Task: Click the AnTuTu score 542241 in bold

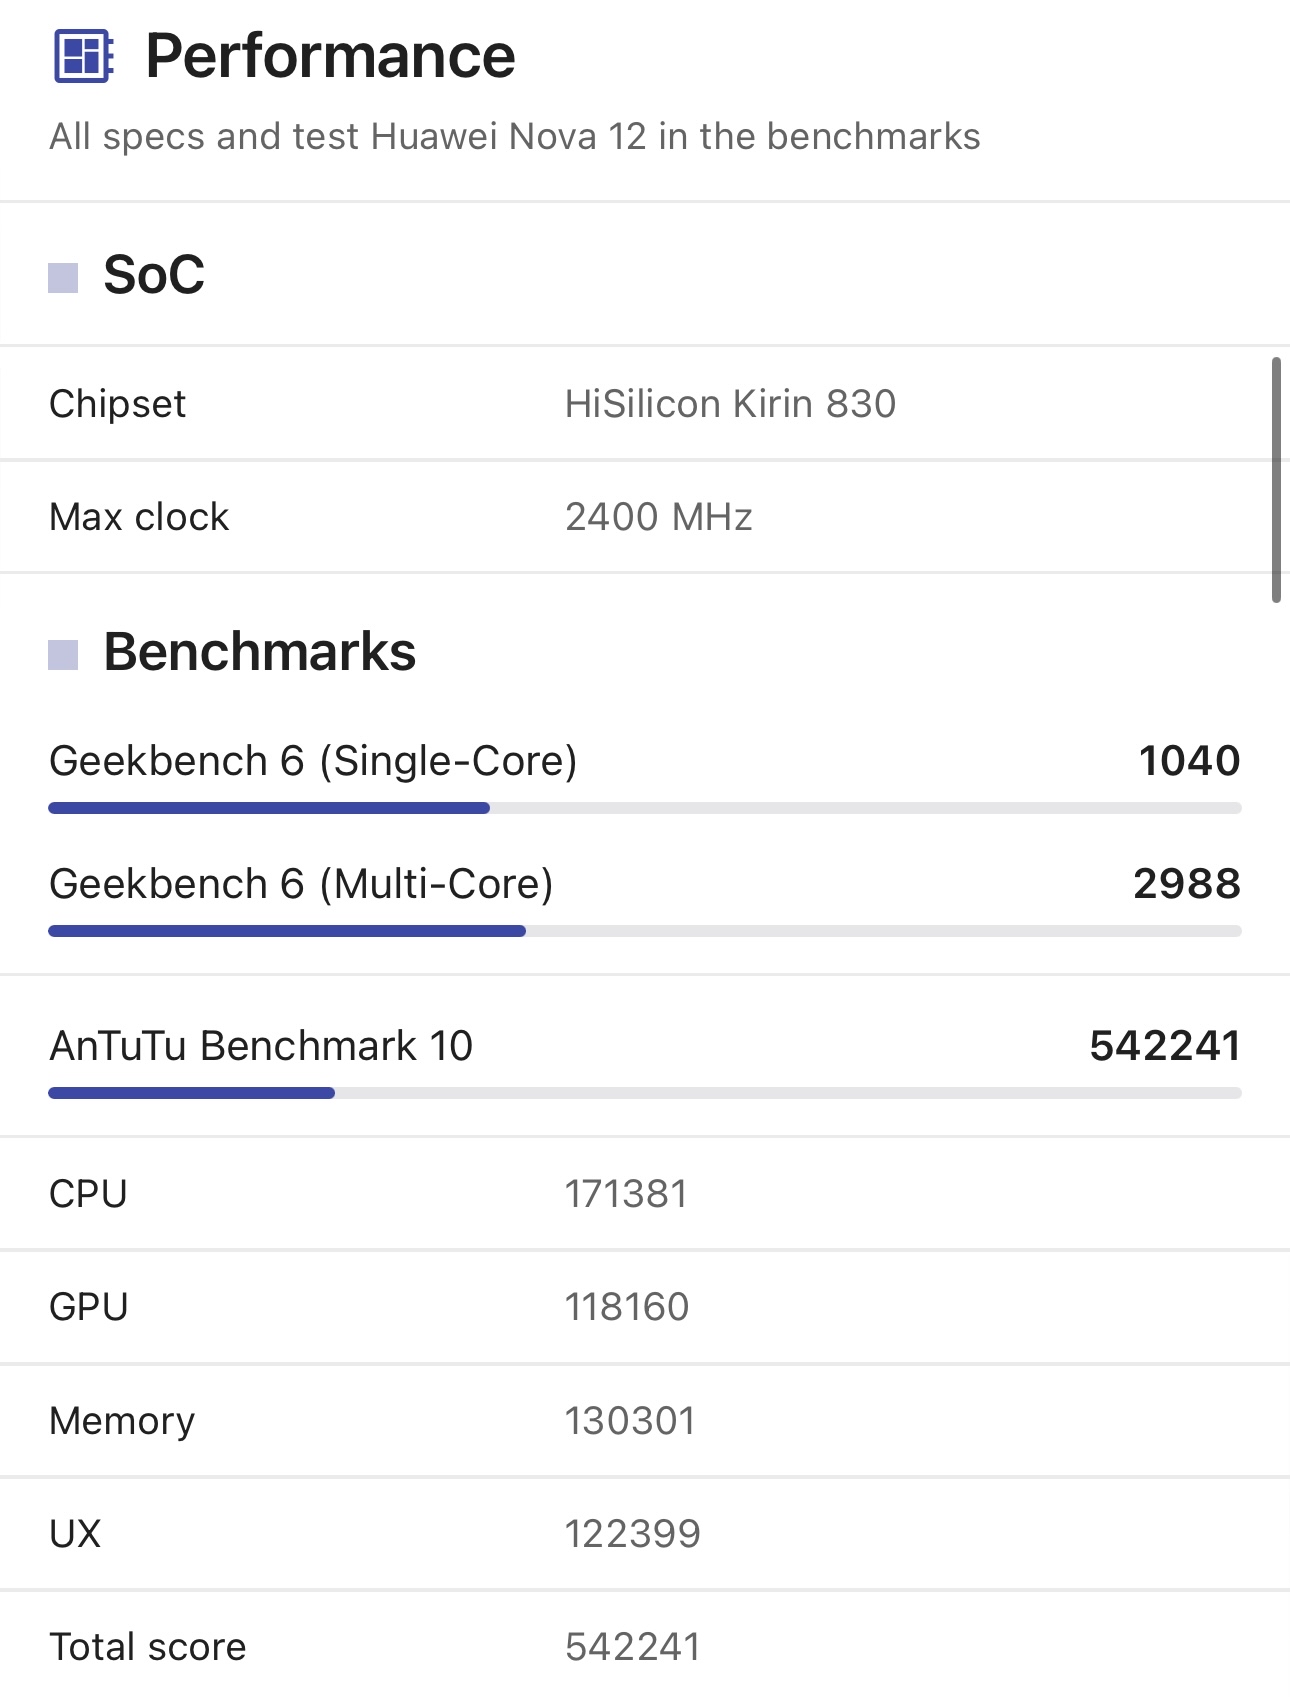Action: point(1165,1046)
